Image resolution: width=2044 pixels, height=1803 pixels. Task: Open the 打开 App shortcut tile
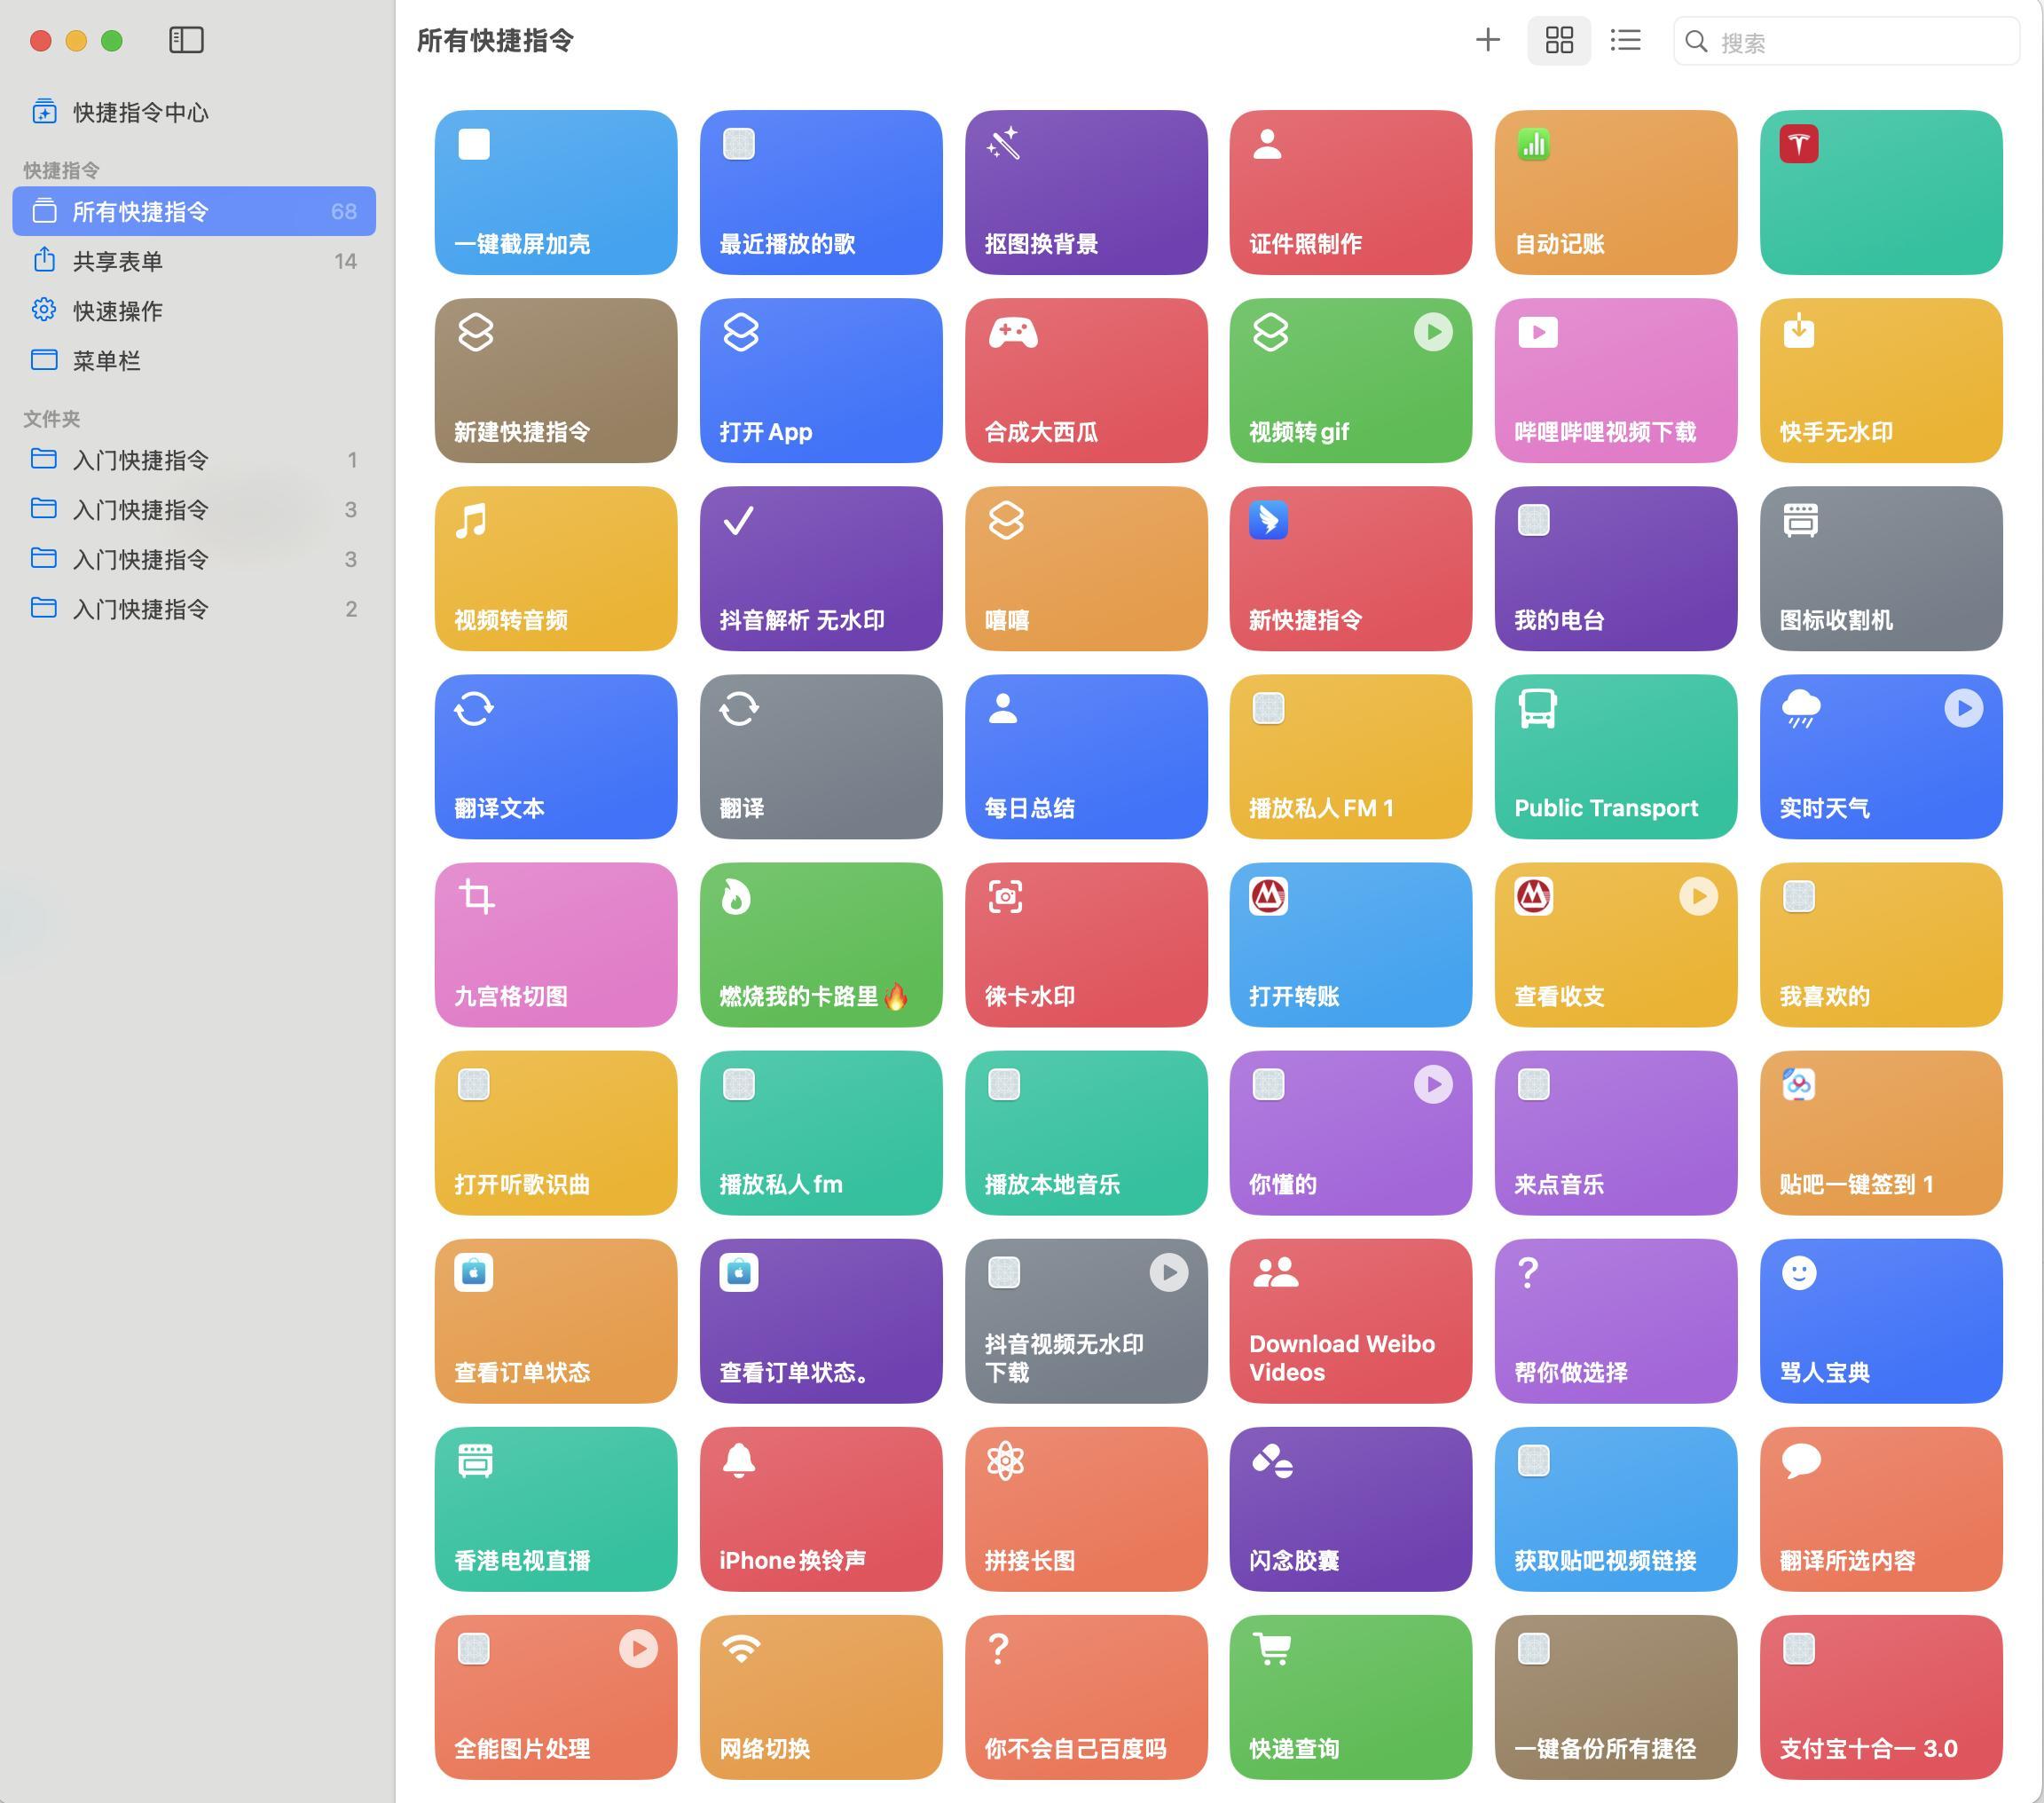pyautogui.click(x=820, y=380)
